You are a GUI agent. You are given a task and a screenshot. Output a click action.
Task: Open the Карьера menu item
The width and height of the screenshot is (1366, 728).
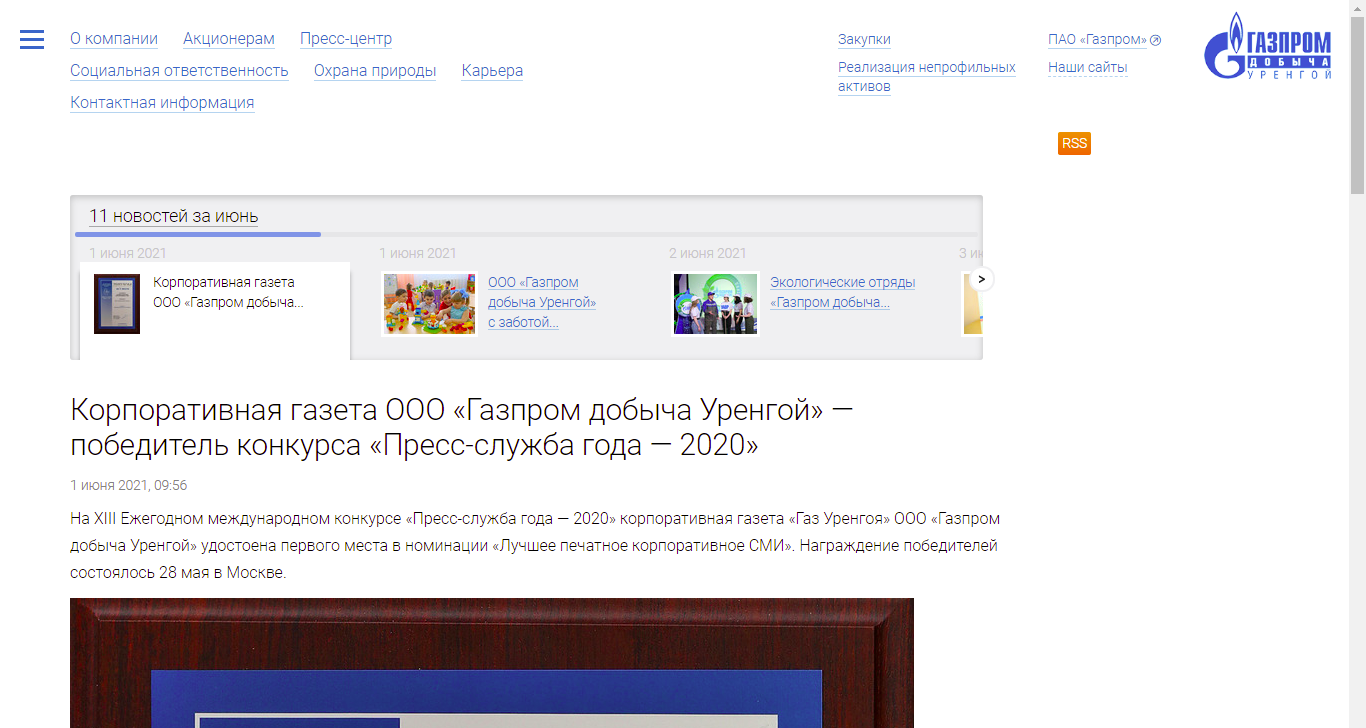pos(492,71)
